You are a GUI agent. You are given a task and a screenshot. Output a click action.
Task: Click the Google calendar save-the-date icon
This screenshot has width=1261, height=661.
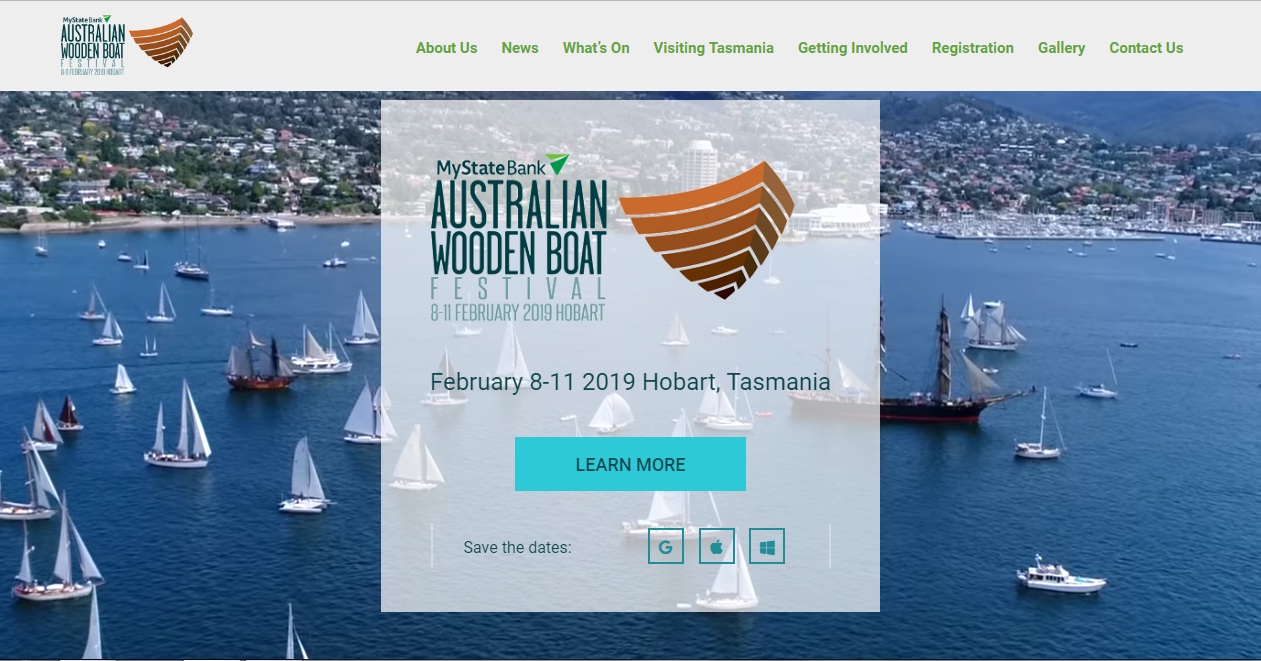[666, 547]
